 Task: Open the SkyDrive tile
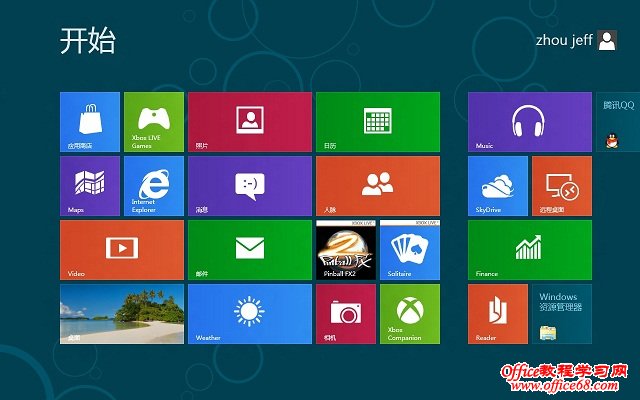click(498, 186)
